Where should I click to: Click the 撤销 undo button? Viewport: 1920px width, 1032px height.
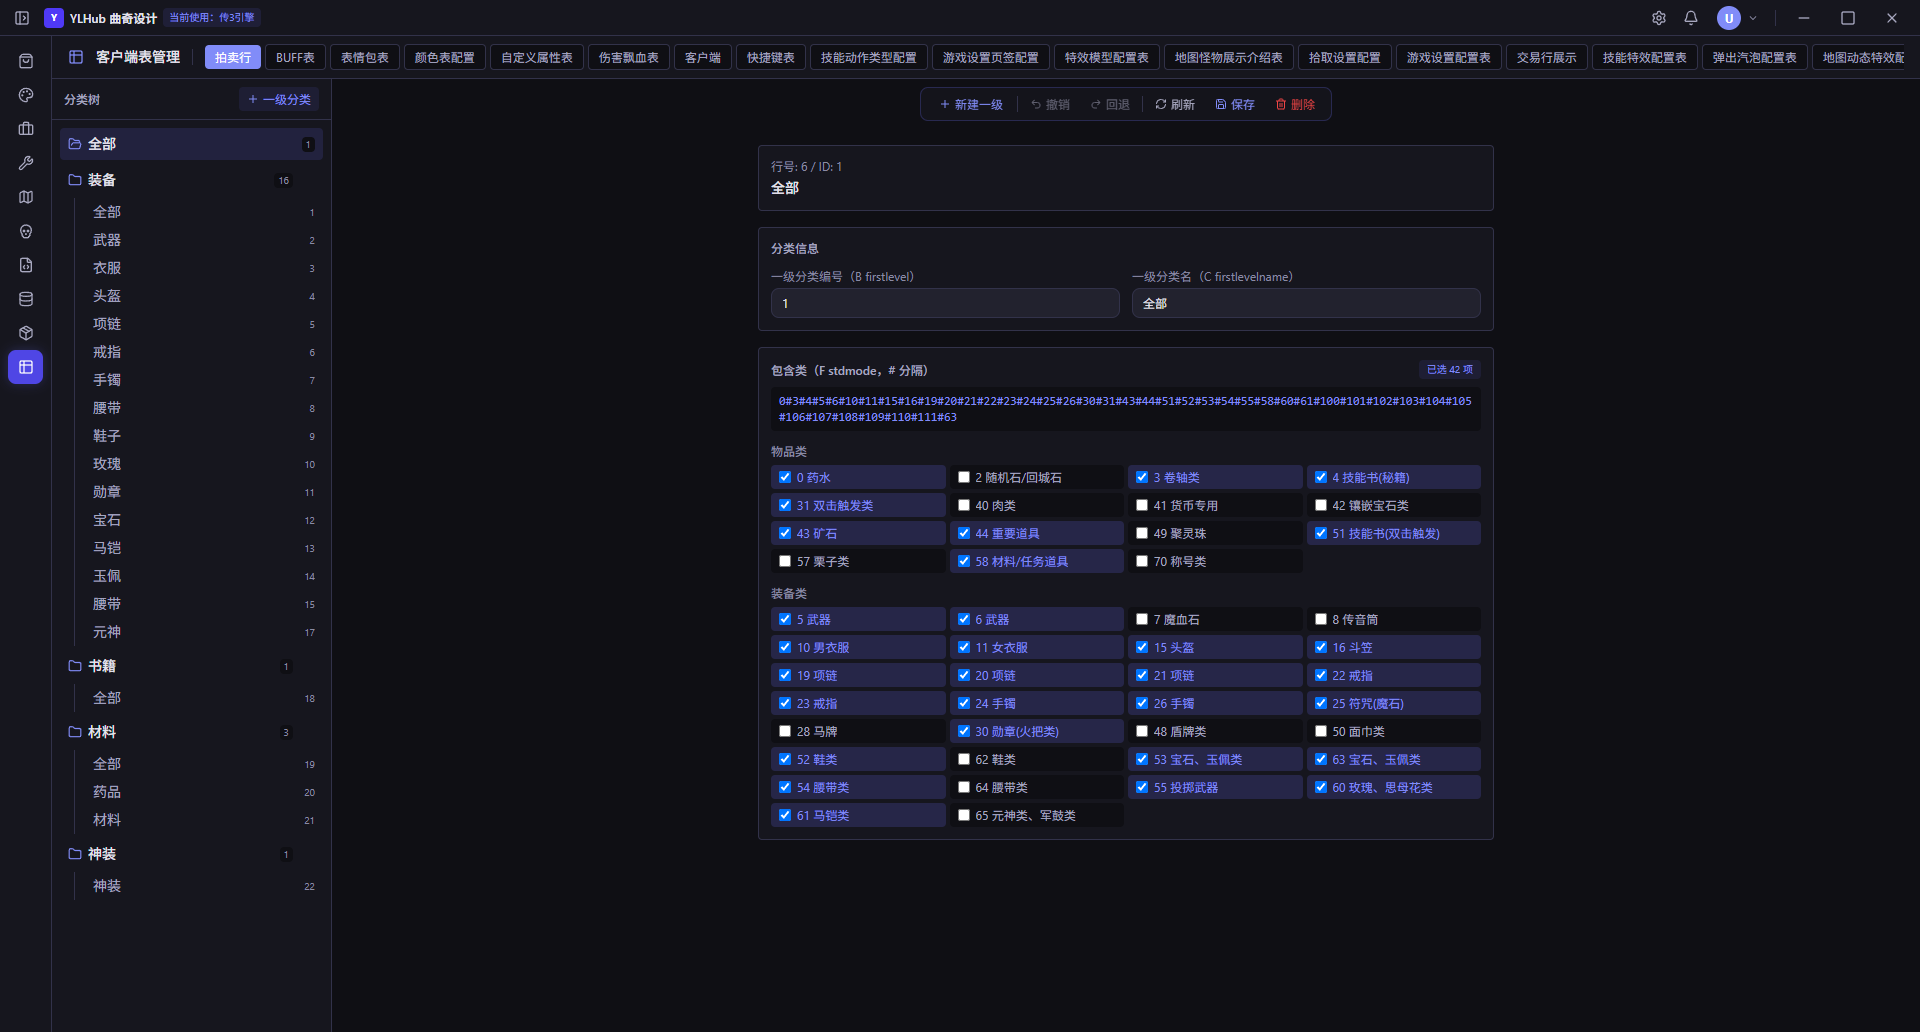click(x=1050, y=104)
